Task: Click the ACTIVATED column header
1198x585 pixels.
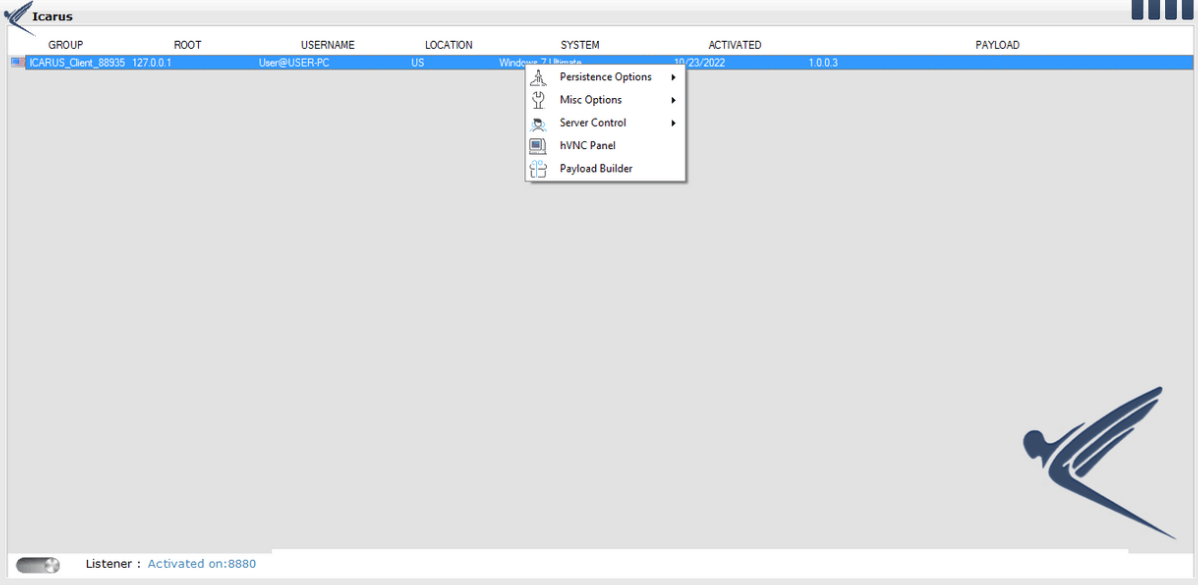Action: click(x=735, y=45)
